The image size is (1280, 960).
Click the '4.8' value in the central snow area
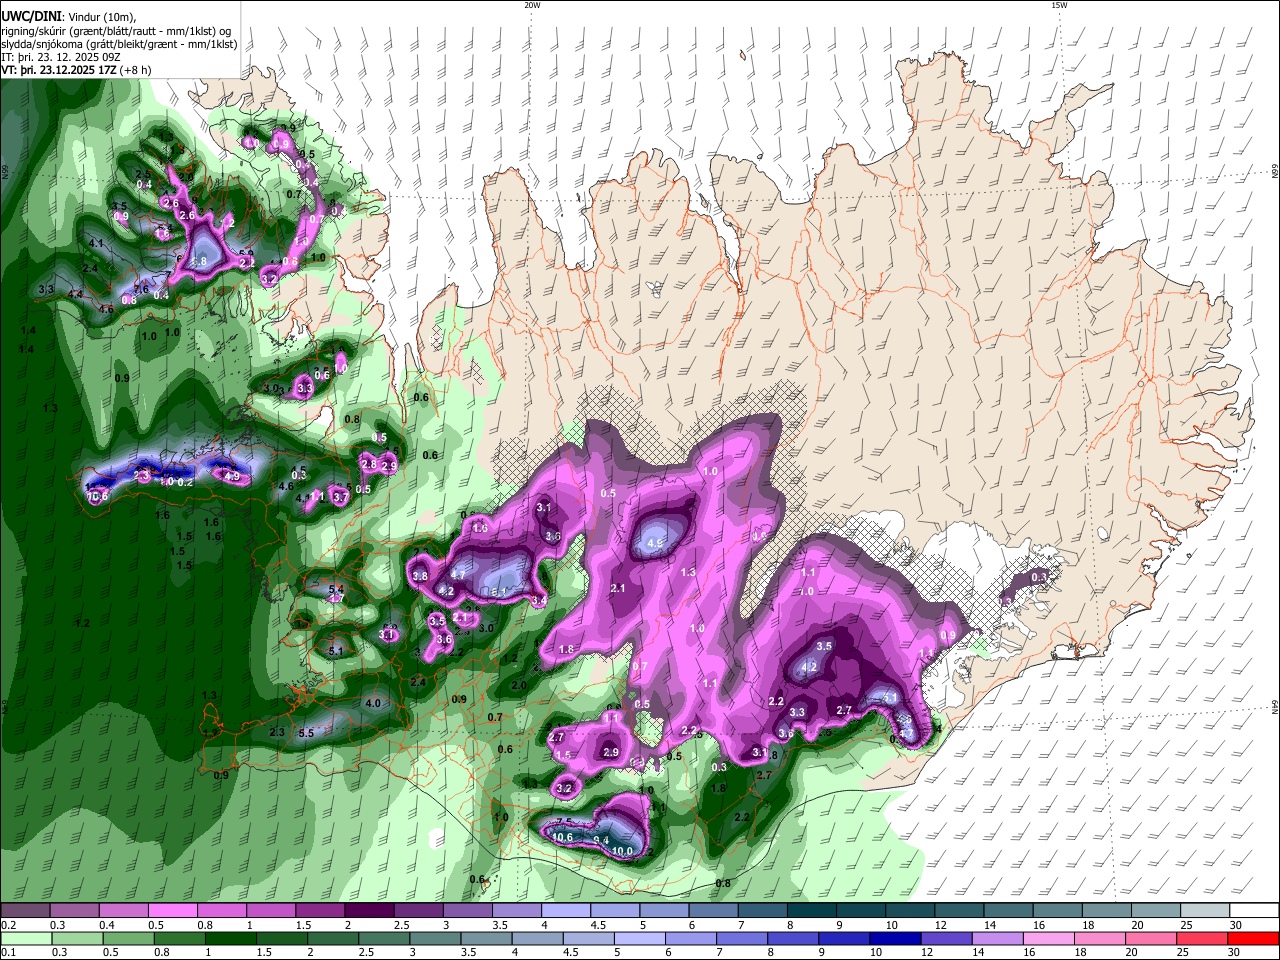click(655, 543)
